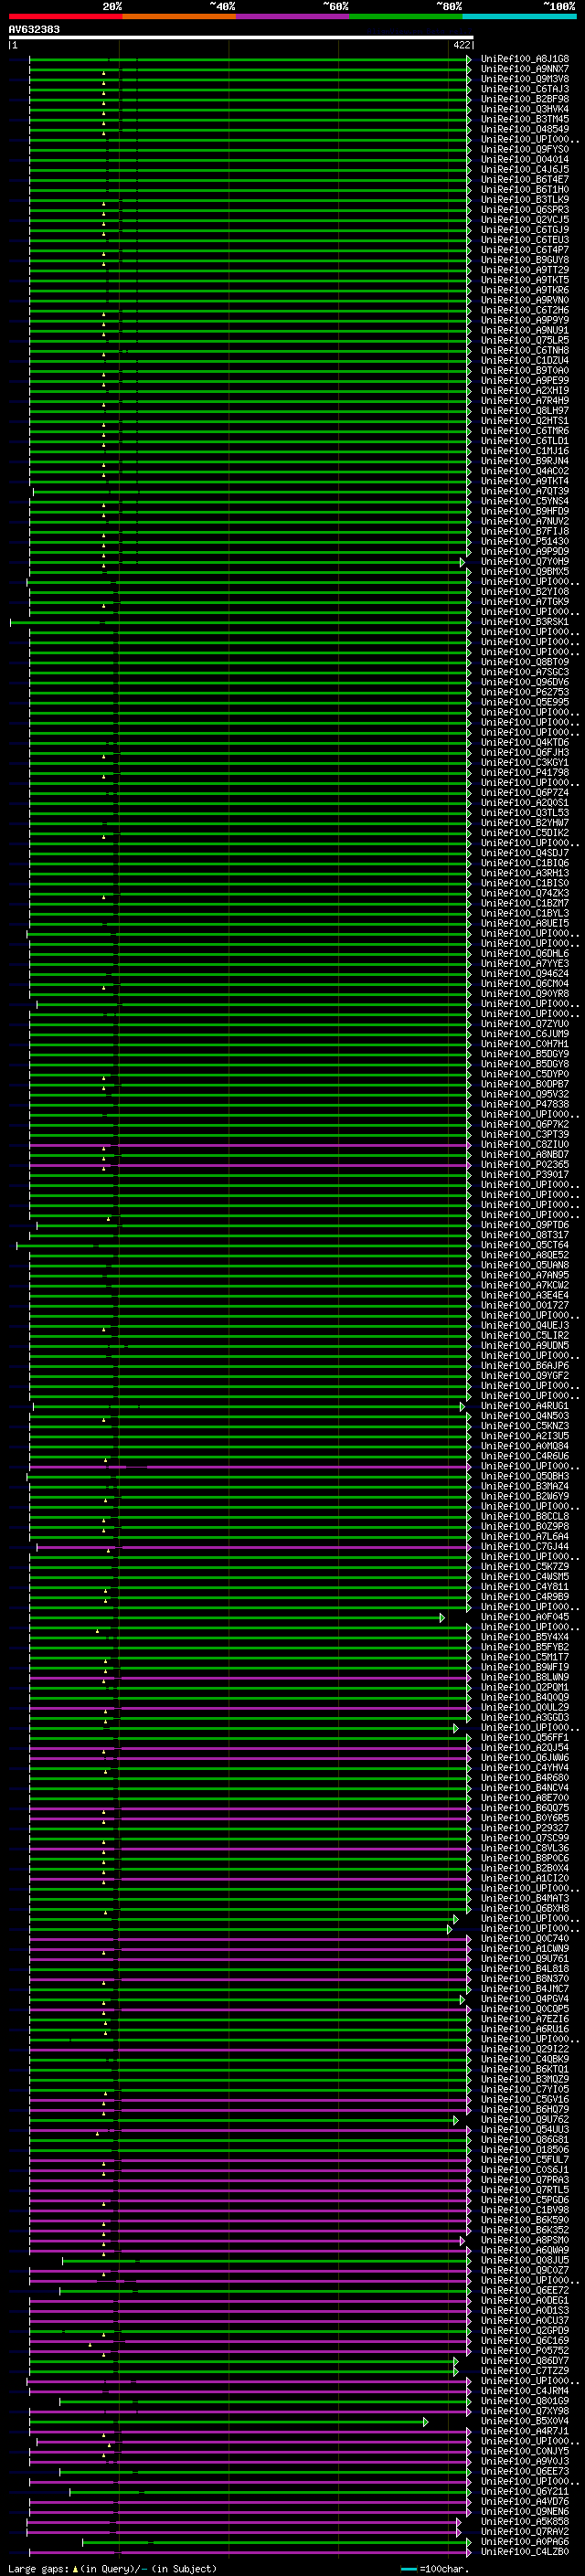Click label UniRef100_A7KCW2
The height and width of the screenshot is (2576, 585).
click(x=525, y=1285)
